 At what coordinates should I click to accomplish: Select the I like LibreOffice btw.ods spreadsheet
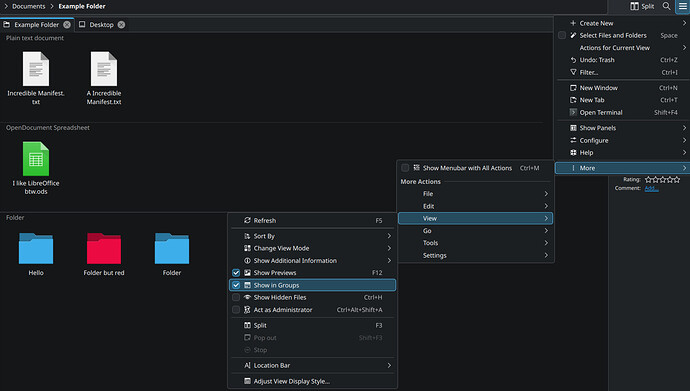click(36, 168)
